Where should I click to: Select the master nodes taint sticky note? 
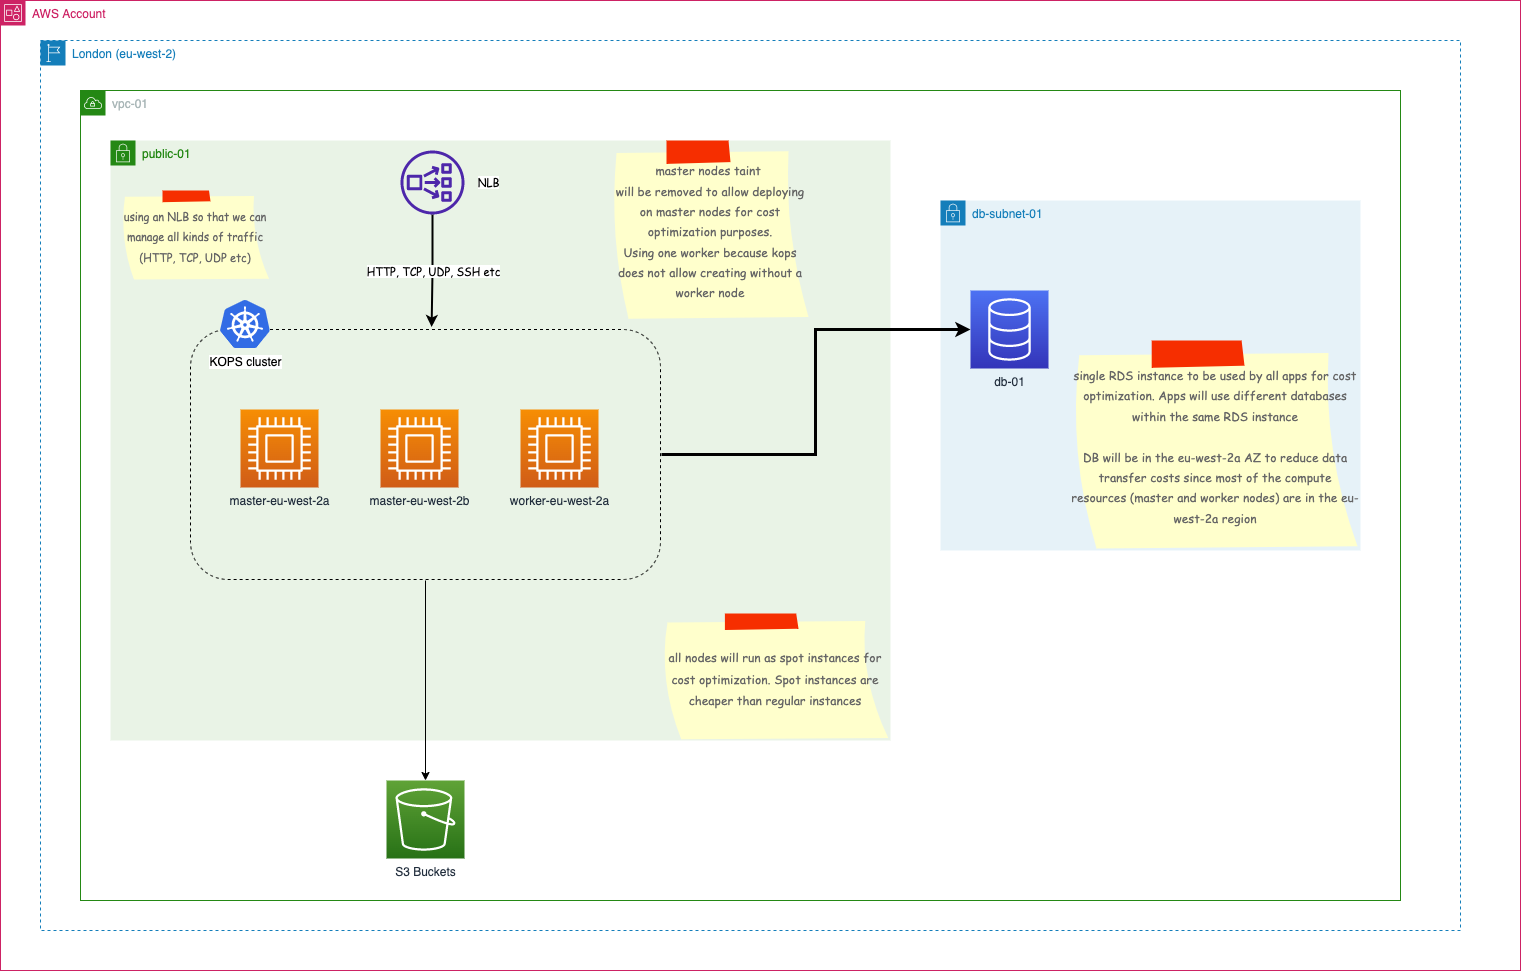[710, 234]
